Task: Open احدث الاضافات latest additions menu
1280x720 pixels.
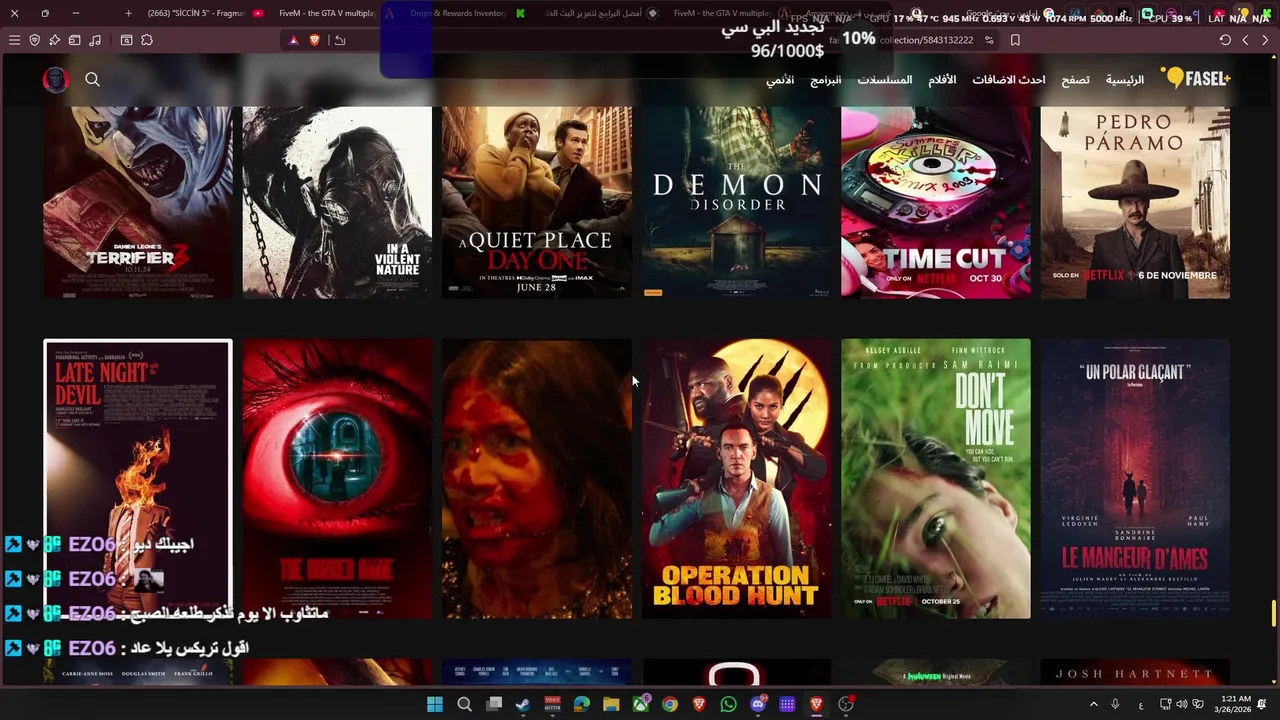Action: click(1009, 79)
